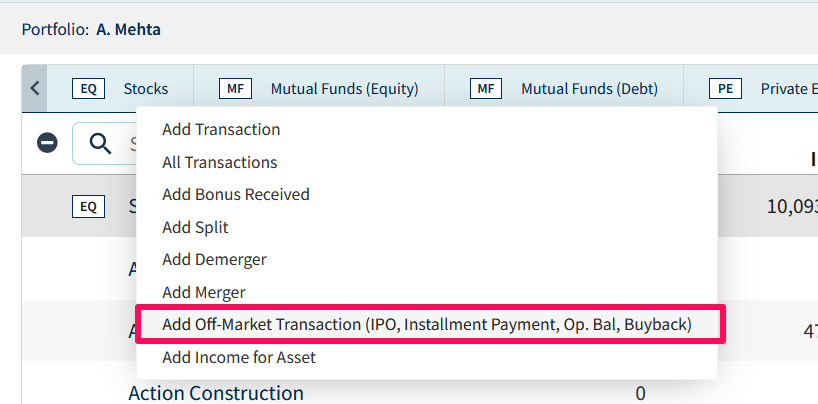
Task: Select Add Off-Market Transaction option
Action: click(427, 325)
